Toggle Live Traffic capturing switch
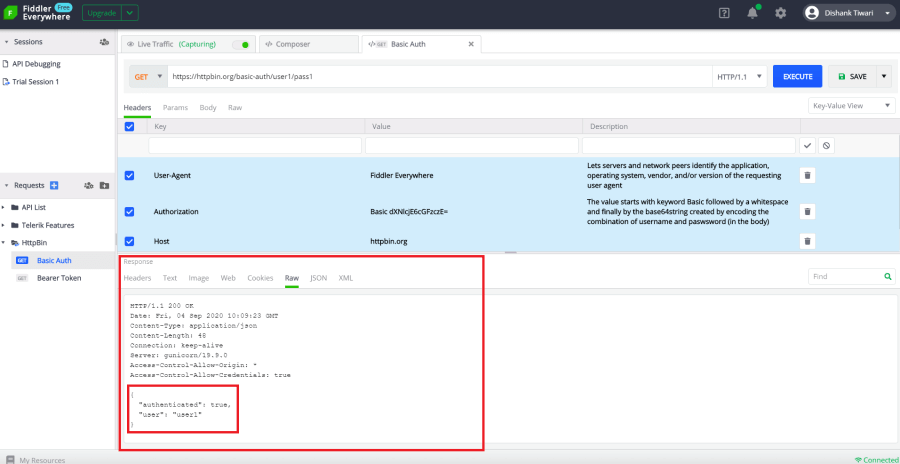This screenshot has width=900, height=464. [x=241, y=44]
